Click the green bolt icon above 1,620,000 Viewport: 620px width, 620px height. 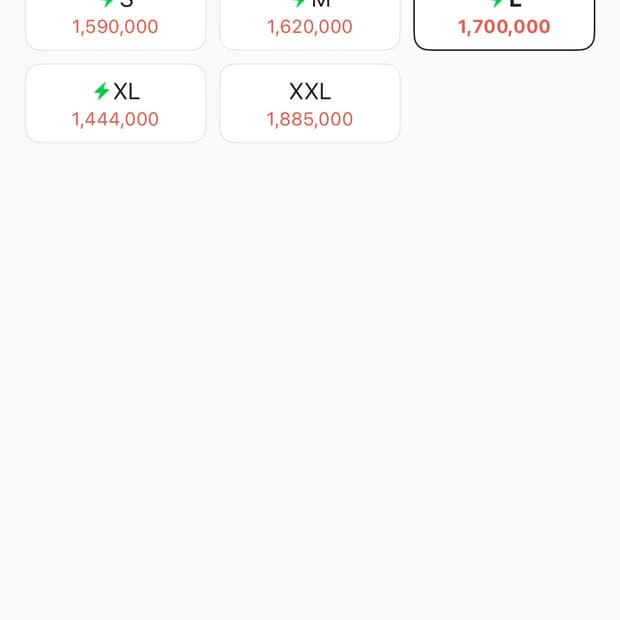point(299,3)
